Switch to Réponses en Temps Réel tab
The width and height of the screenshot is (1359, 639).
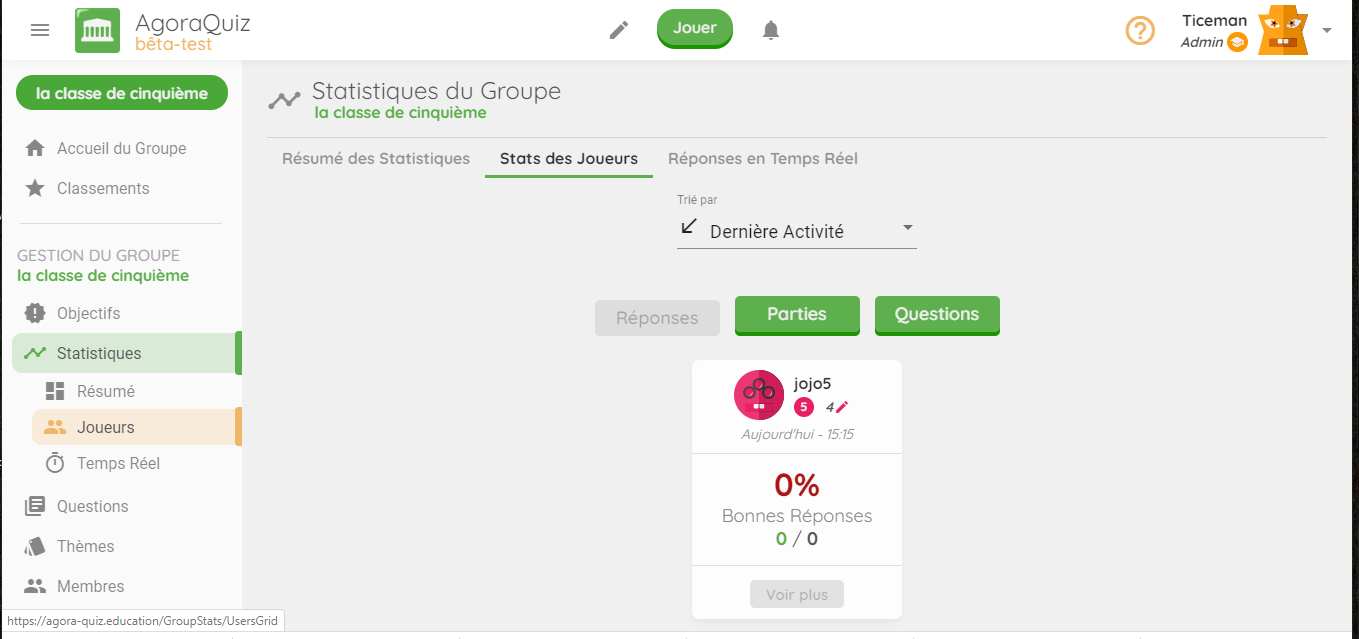pyautogui.click(x=763, y=158)
